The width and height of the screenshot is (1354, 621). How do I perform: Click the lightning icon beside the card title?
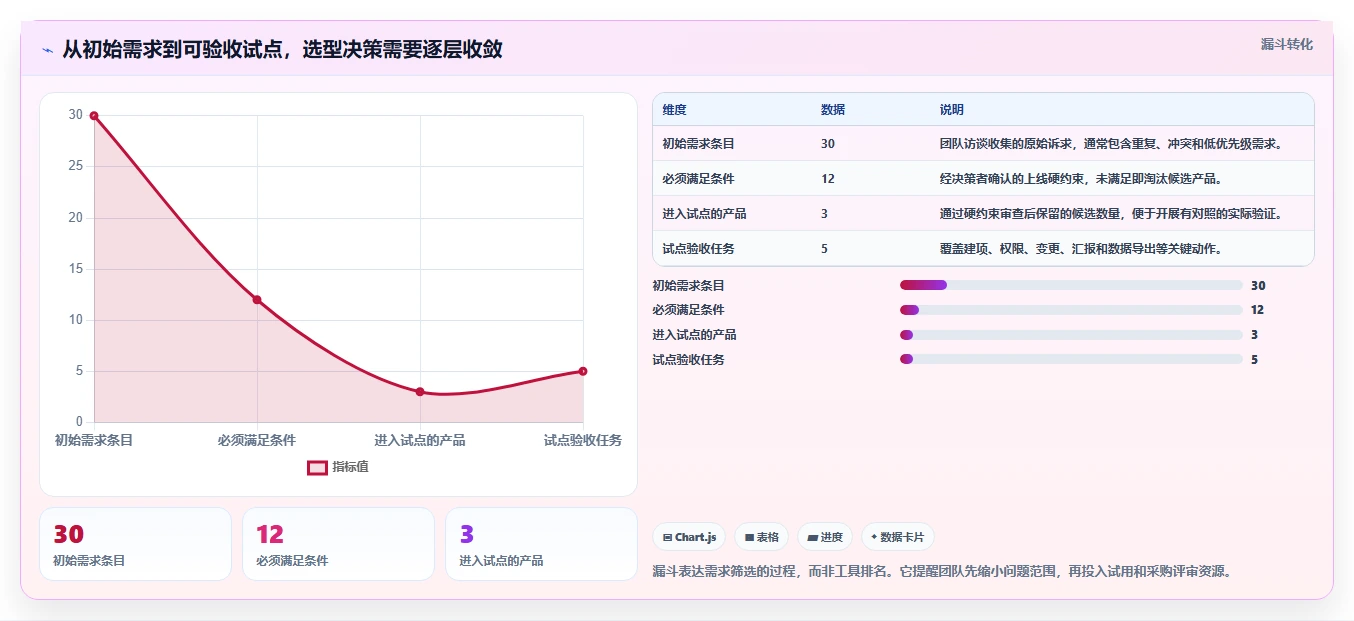47,50
